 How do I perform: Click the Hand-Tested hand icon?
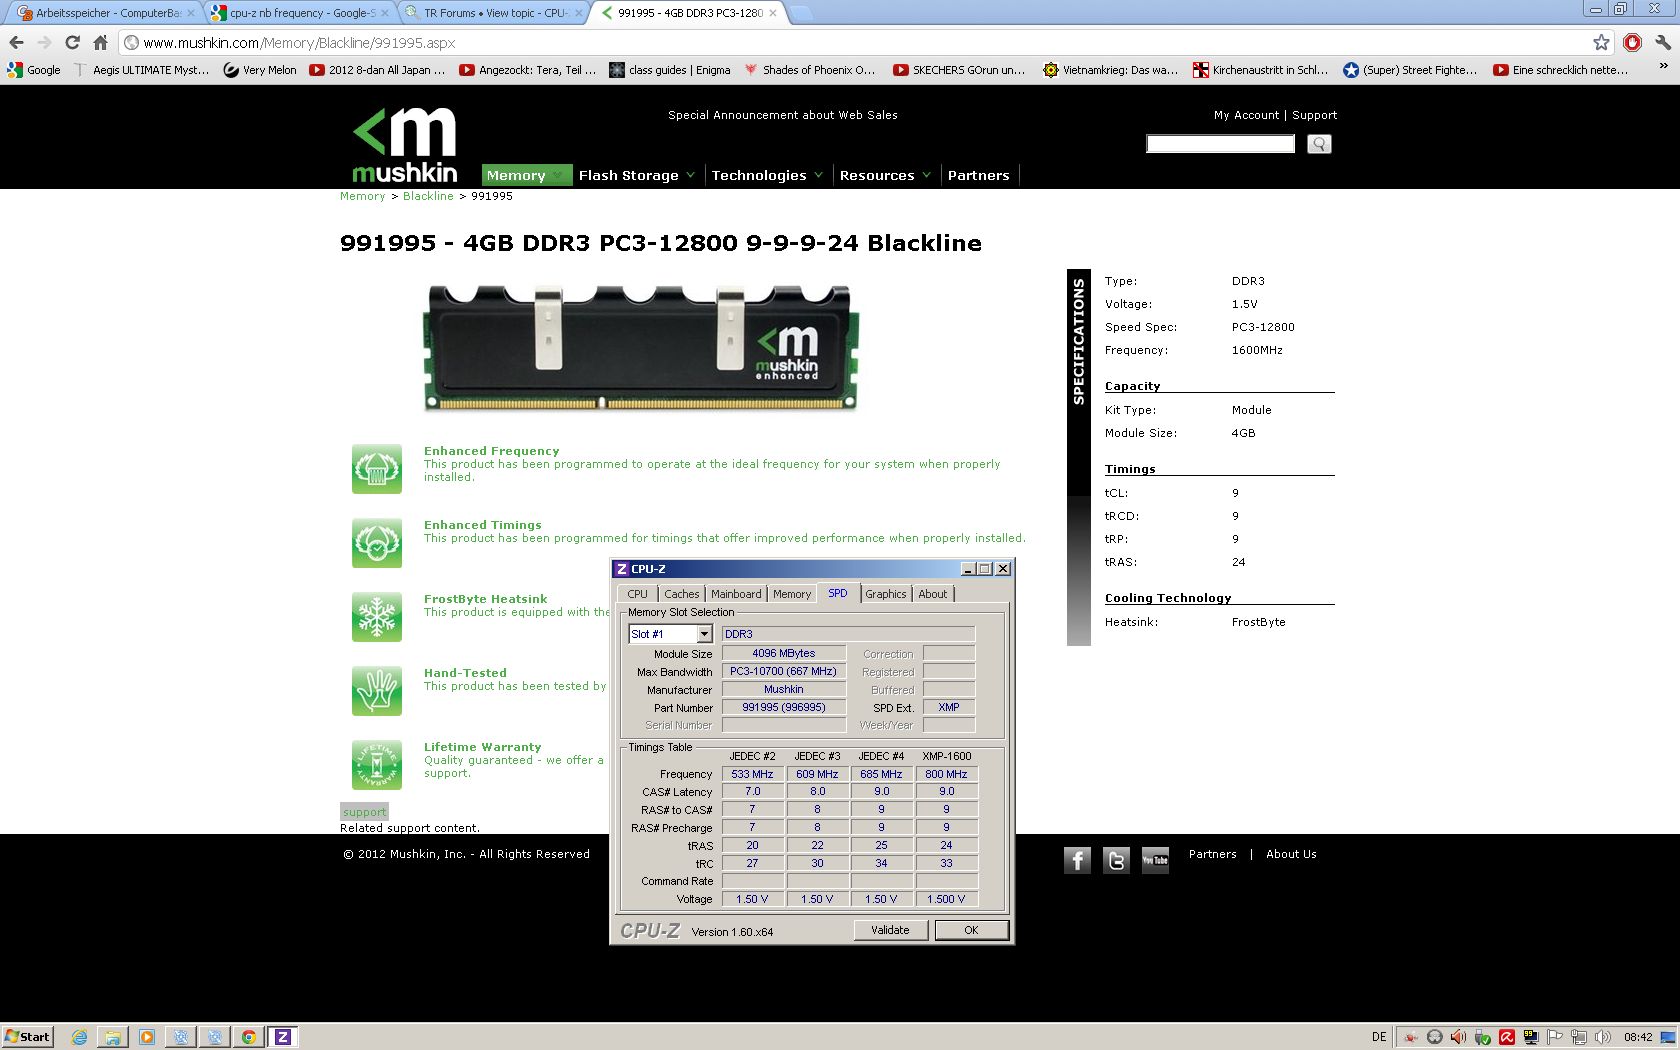point(377,691)
